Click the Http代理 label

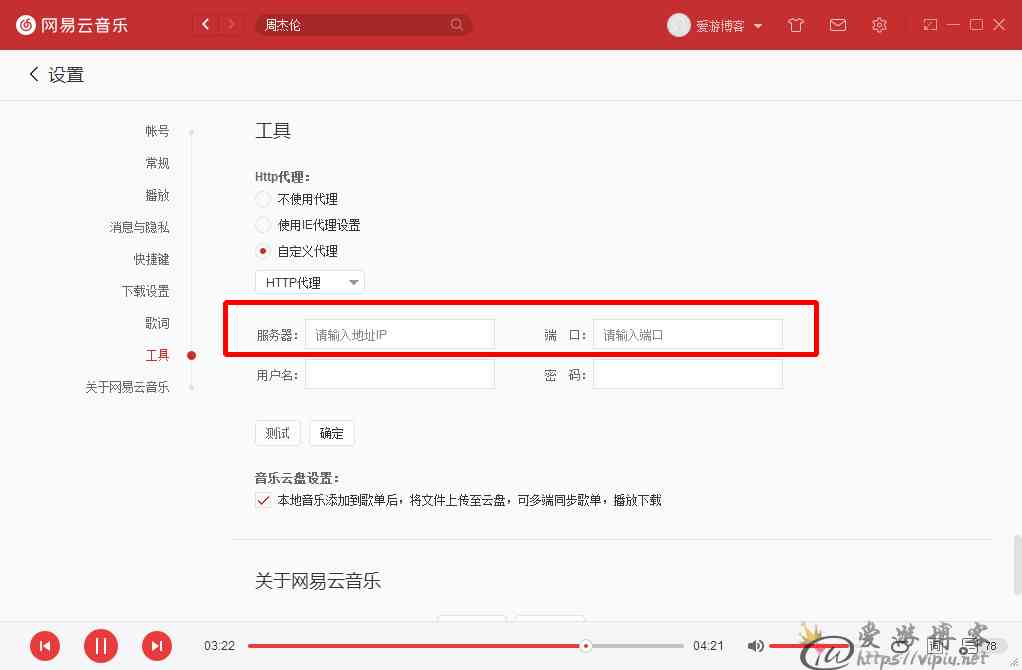click(282, 177)
